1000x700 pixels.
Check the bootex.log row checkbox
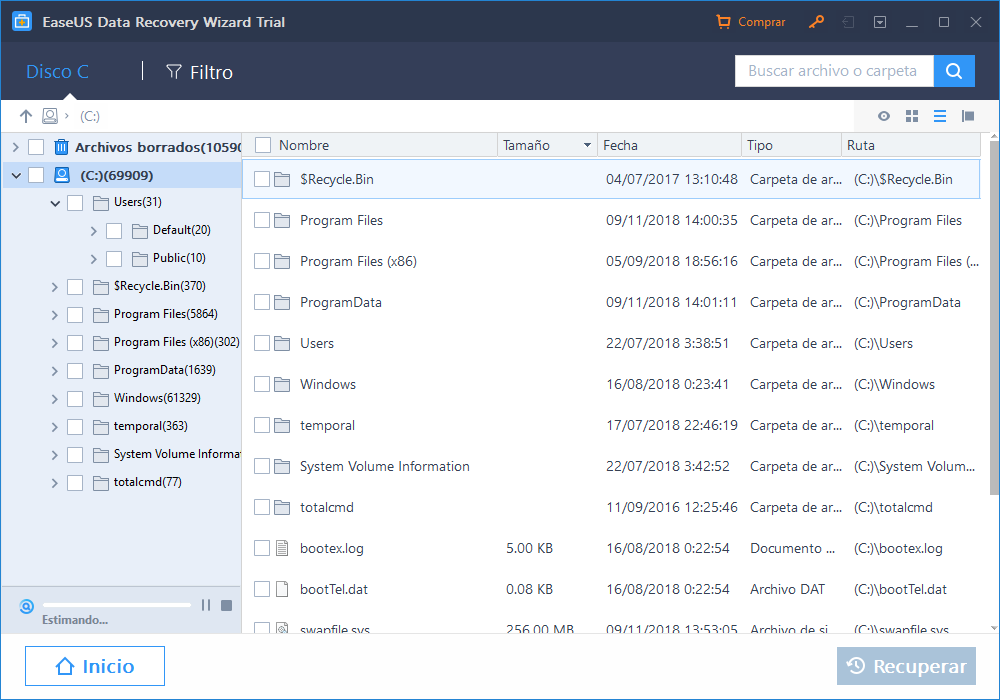pos(261,548)
